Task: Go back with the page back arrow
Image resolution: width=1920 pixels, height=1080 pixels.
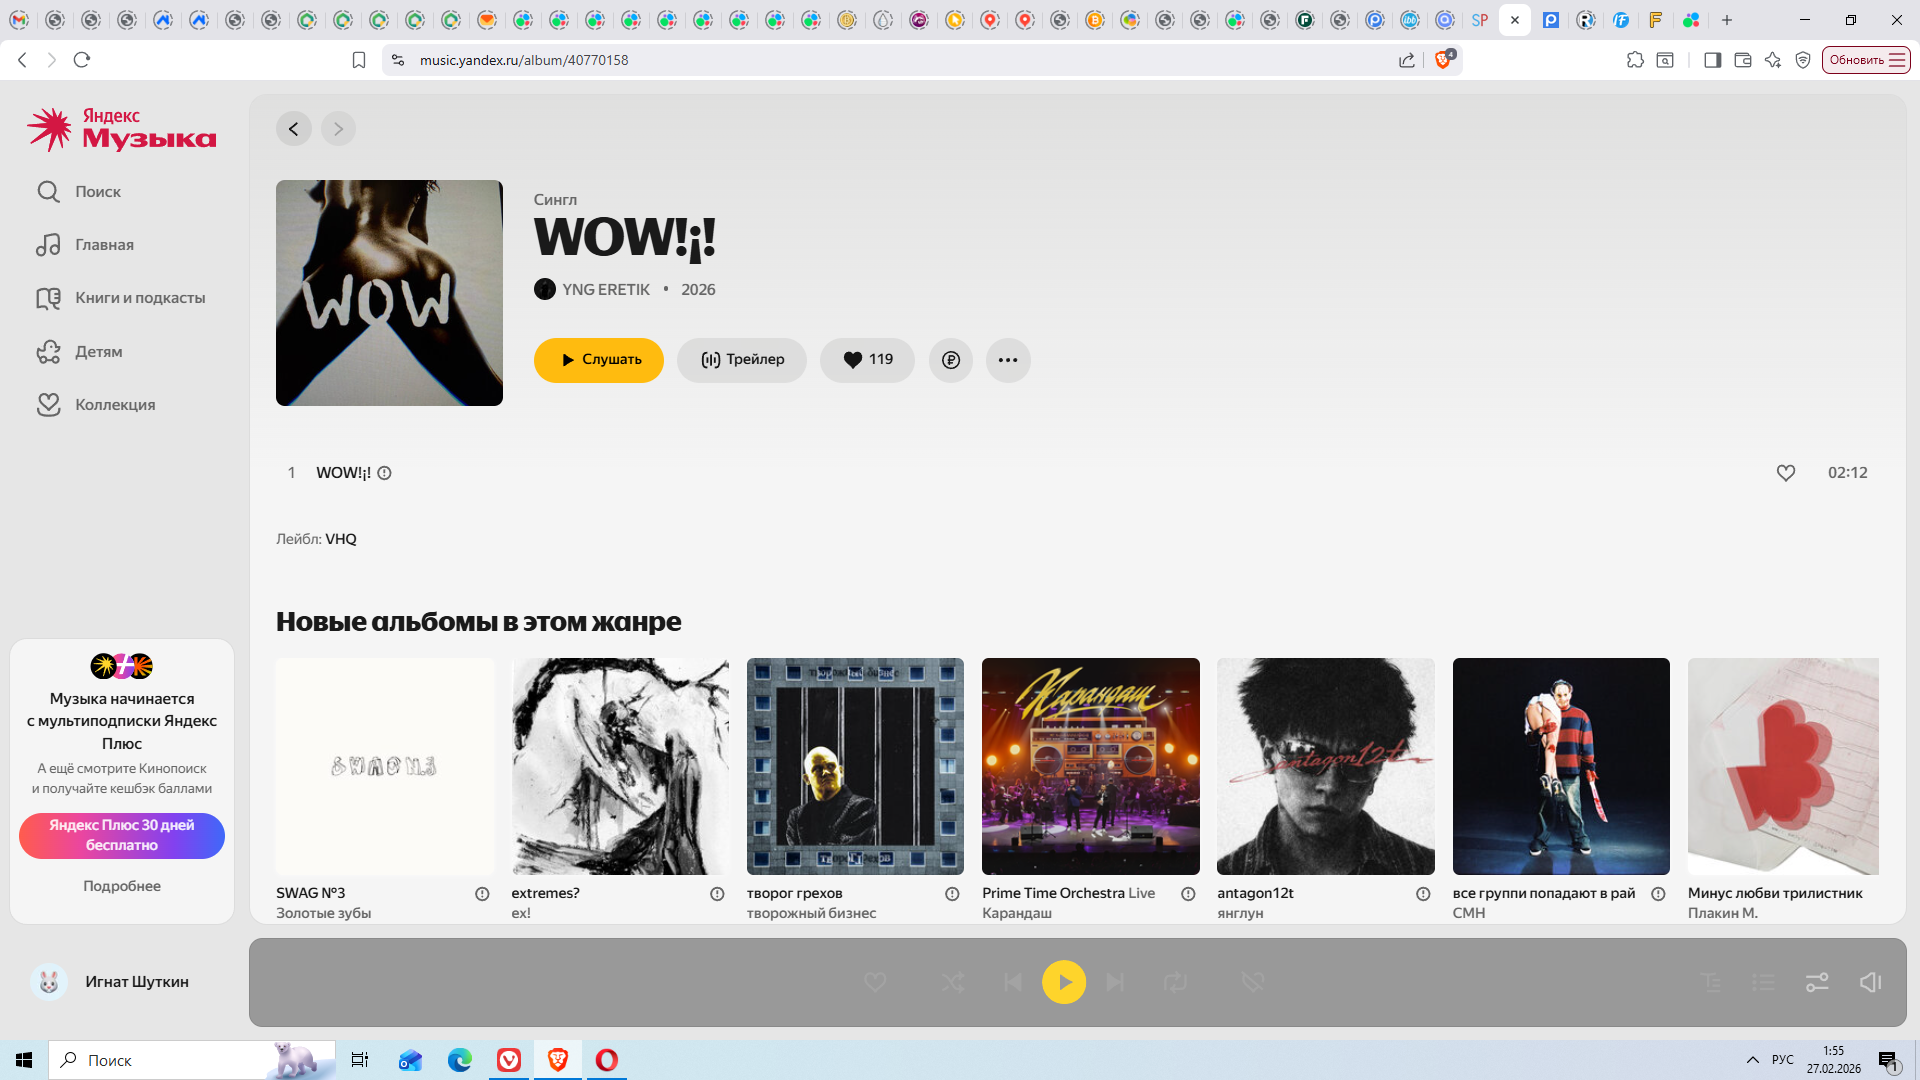Action: (293, 129)
